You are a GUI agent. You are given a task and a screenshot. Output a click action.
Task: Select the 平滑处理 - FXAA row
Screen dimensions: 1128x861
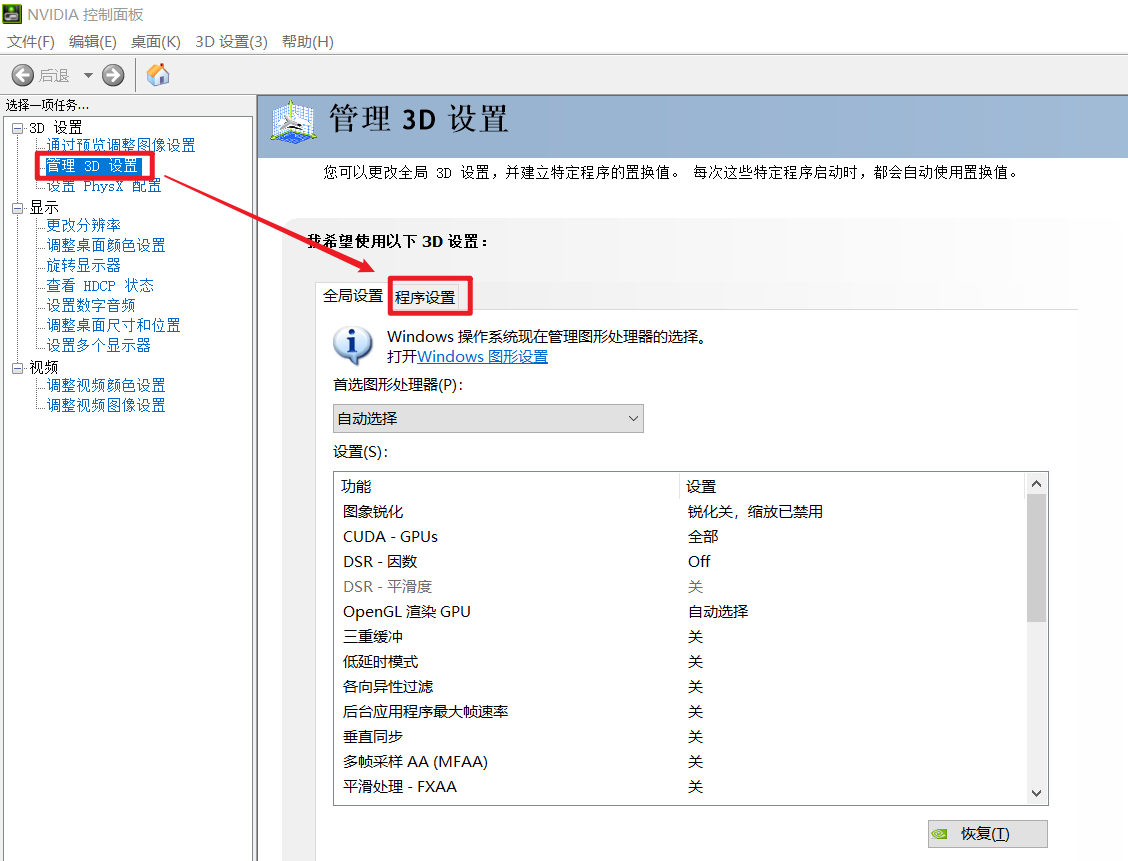point(680,787)
